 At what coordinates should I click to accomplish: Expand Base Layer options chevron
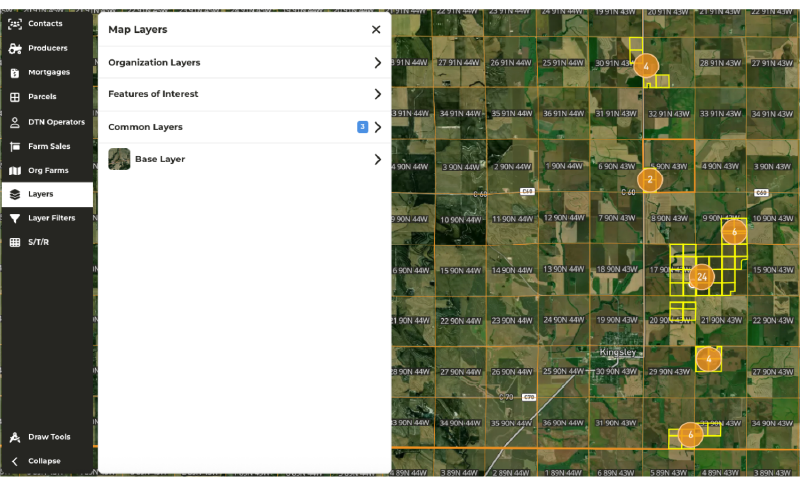click(377, 159)
